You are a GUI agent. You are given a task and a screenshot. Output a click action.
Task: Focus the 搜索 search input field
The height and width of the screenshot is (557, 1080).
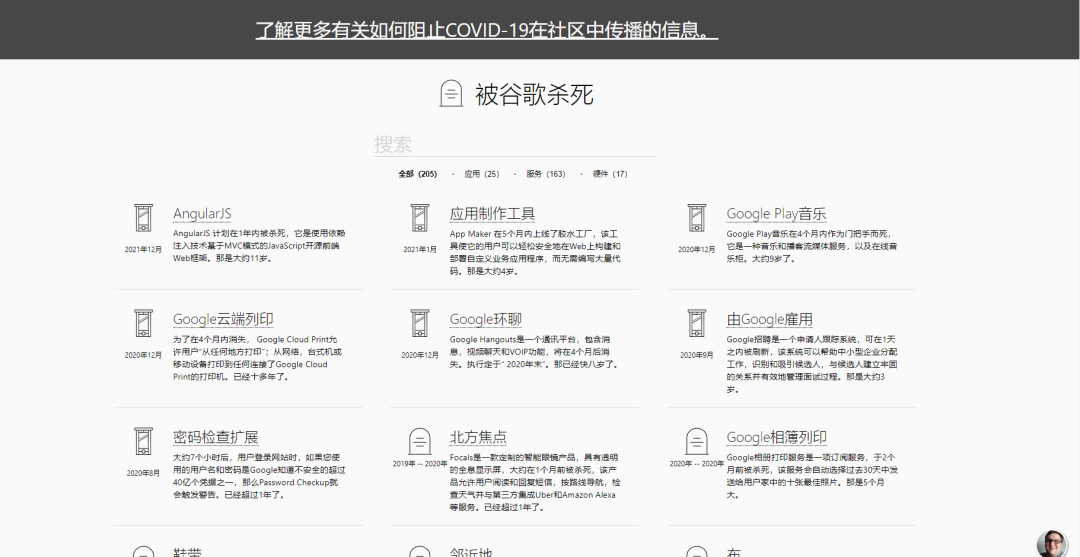coord(514,145)
